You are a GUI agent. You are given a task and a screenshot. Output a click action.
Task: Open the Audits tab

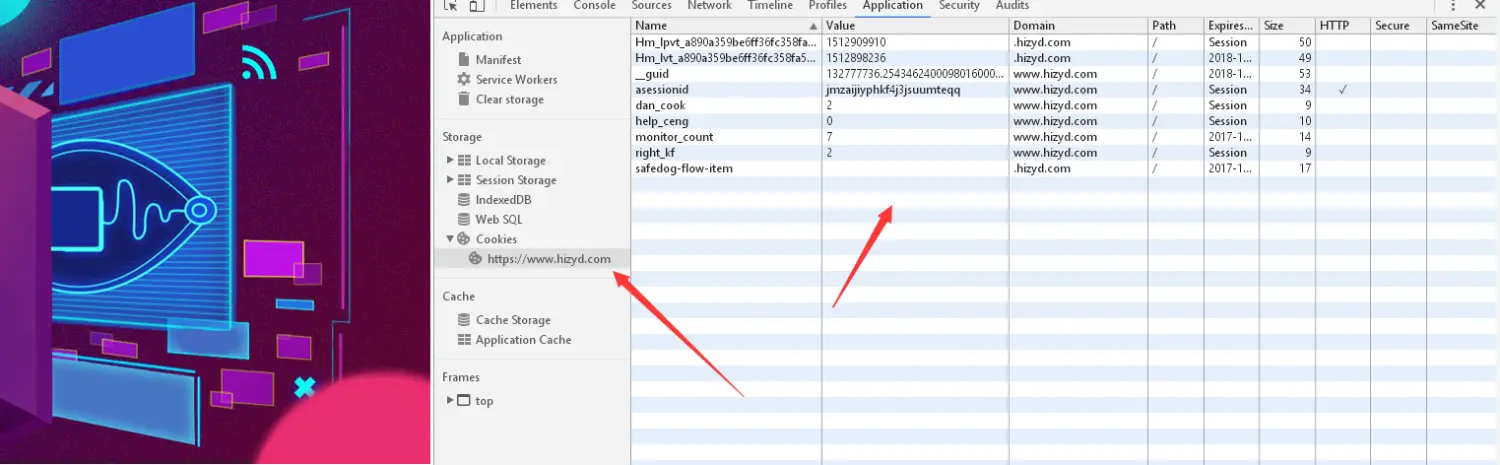[x=1012, y=5]
